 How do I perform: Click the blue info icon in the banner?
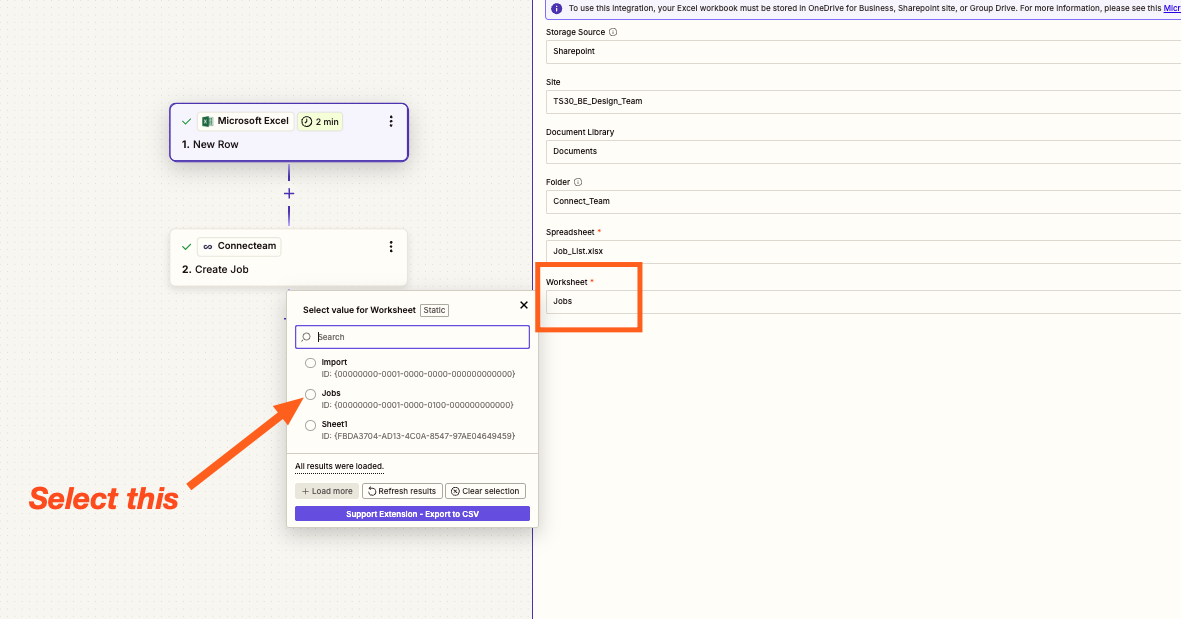click(557, 8)
